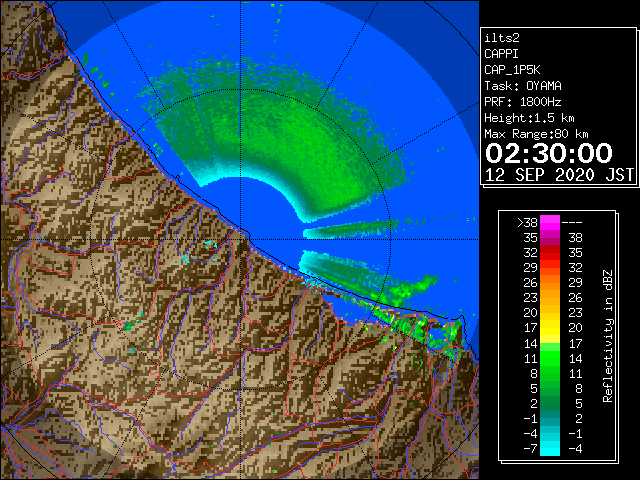Select the "Task: OYAMA" line
The height and width of the screenshot is (480, 640).
(x=523, y=86)
